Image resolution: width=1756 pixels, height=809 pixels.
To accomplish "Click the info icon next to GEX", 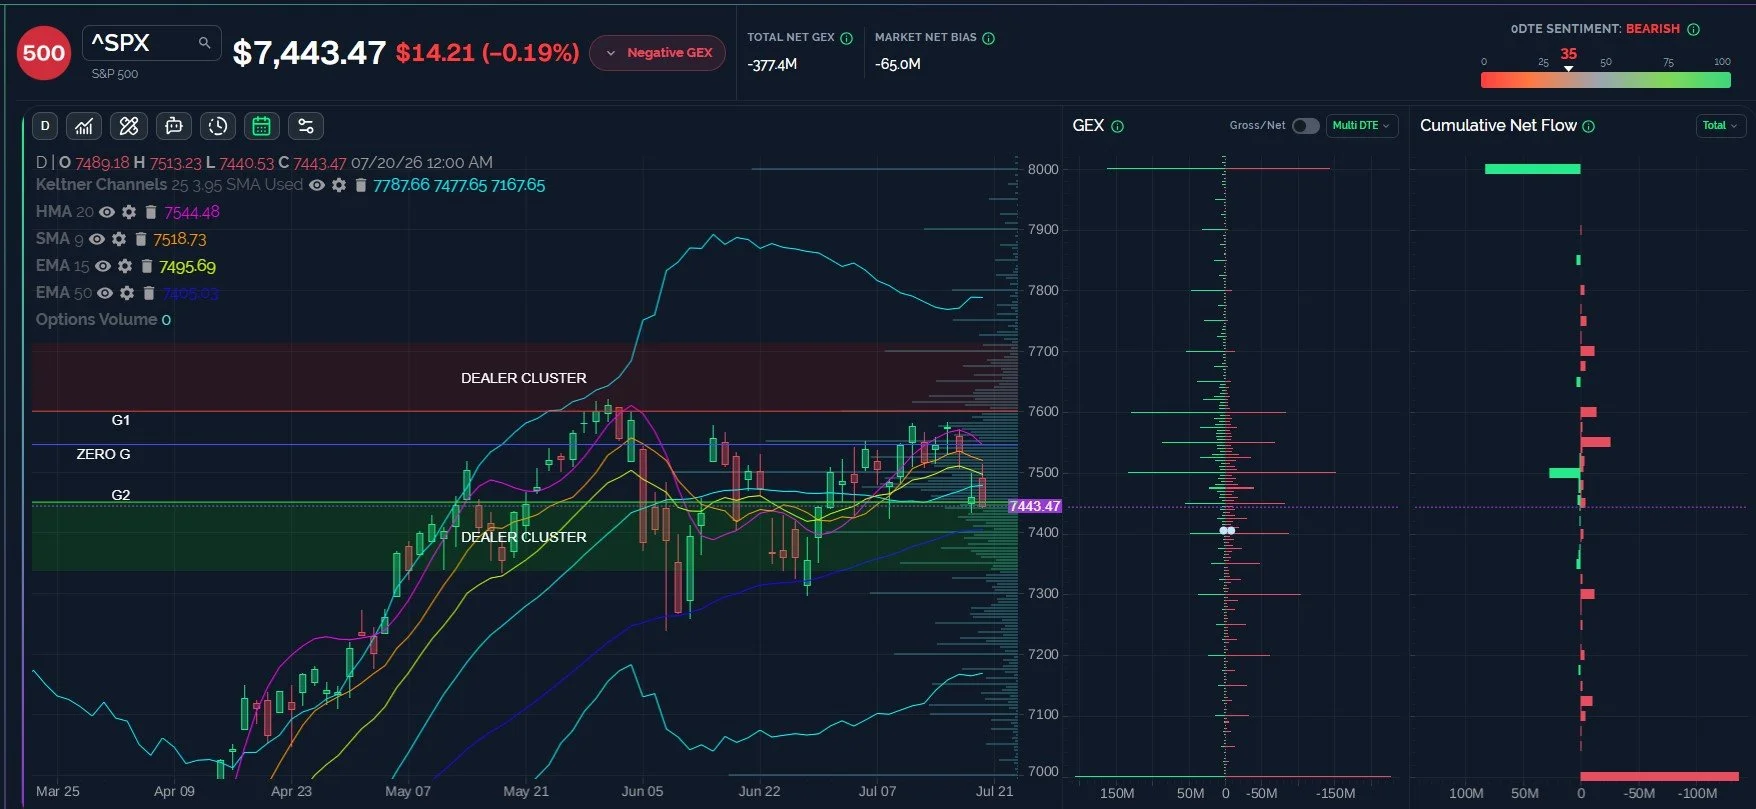I will tap(1118, 126).
